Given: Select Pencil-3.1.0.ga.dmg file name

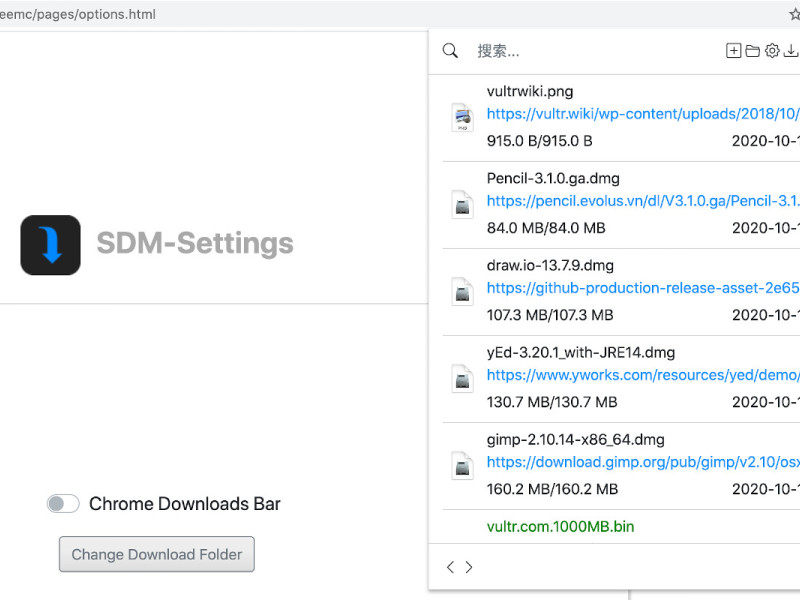Looking at the screenshot, I should point(553,179).
